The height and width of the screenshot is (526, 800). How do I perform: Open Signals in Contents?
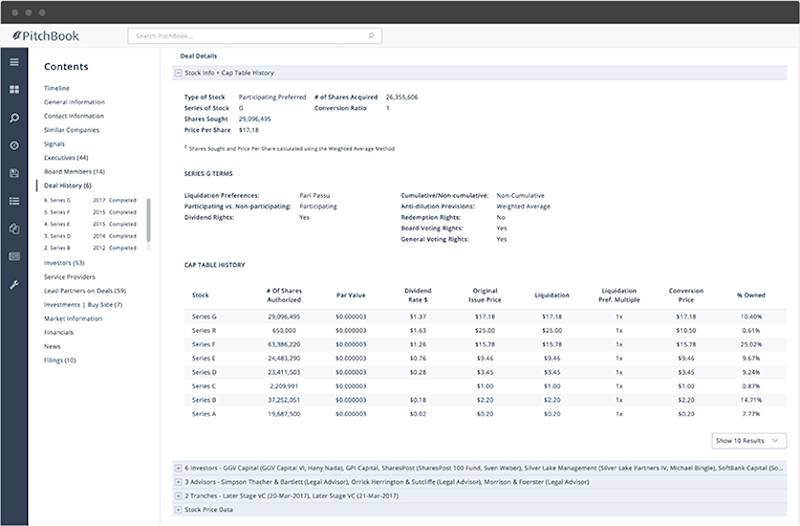point(54,144)
